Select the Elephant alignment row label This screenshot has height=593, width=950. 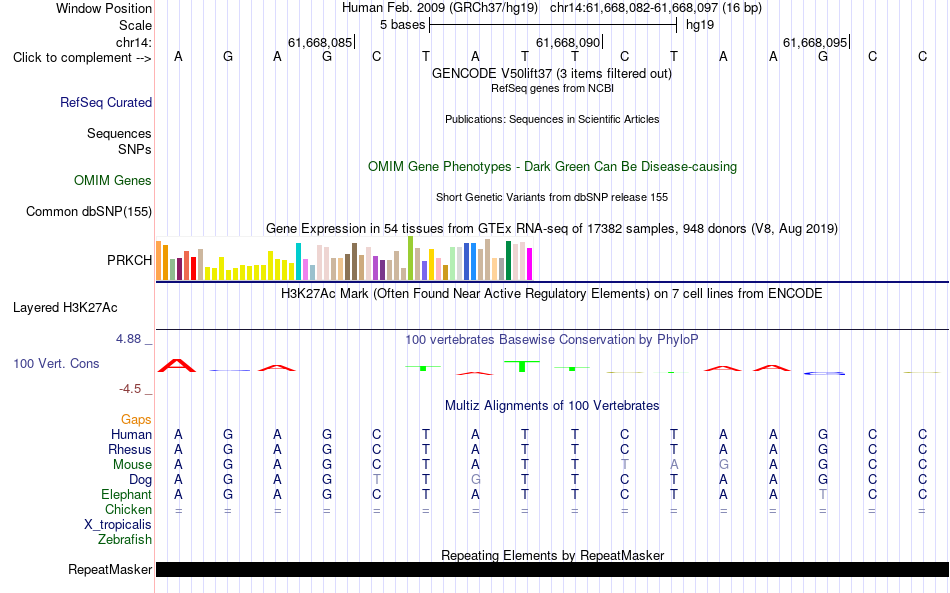coord(127,495)
